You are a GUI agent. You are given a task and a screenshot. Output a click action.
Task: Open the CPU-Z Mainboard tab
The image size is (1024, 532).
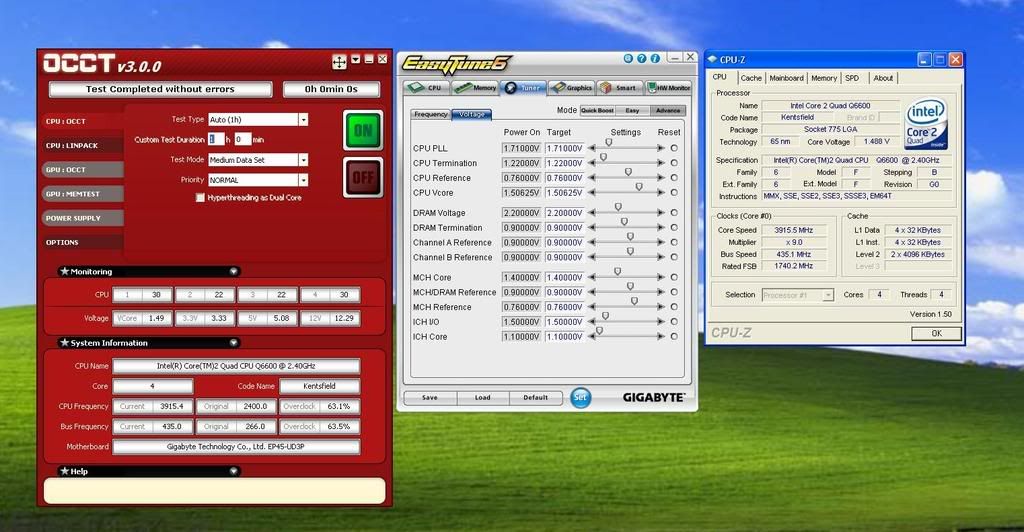point(786,78)
